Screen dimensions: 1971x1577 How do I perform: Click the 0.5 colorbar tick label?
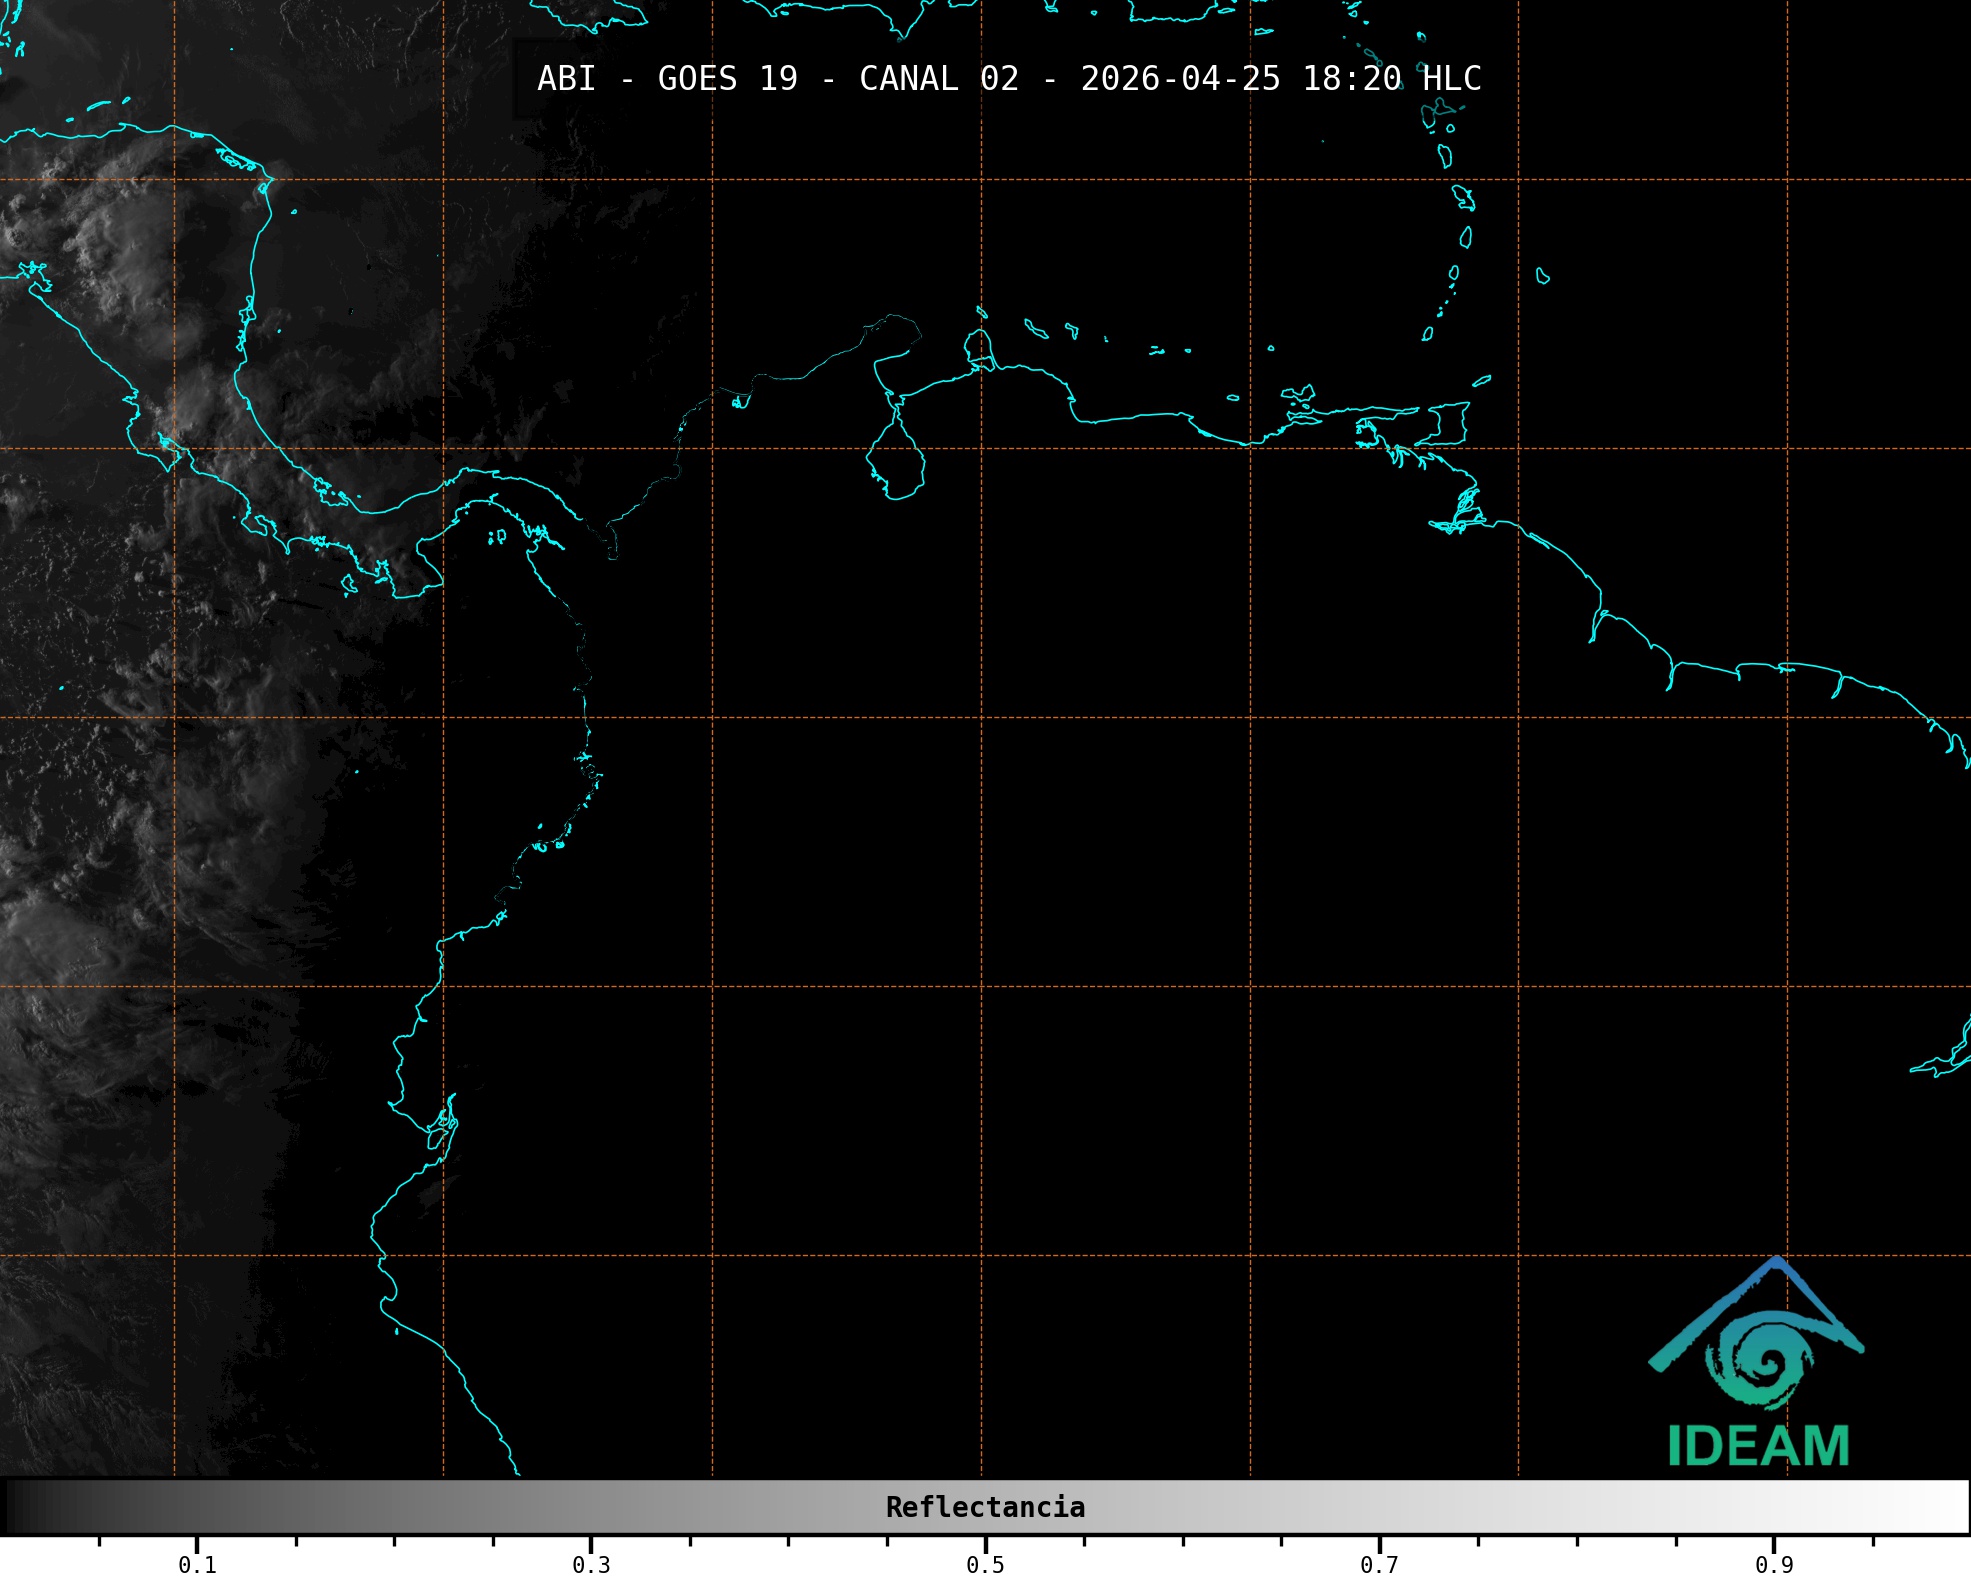pyautogui.click(x=985, y=1564)
